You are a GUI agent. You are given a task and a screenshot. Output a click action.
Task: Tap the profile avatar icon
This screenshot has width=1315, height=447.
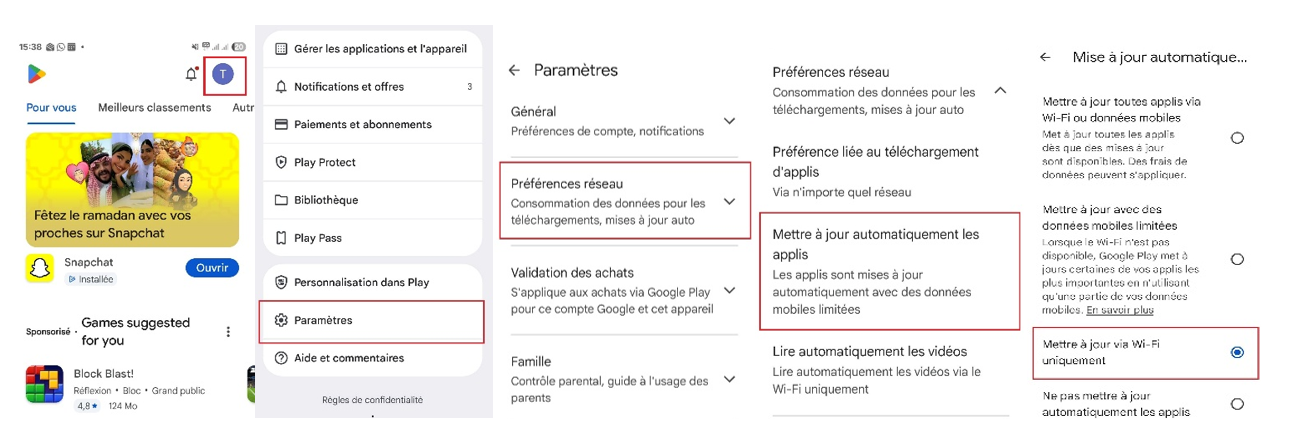click(x=224, y=73)
